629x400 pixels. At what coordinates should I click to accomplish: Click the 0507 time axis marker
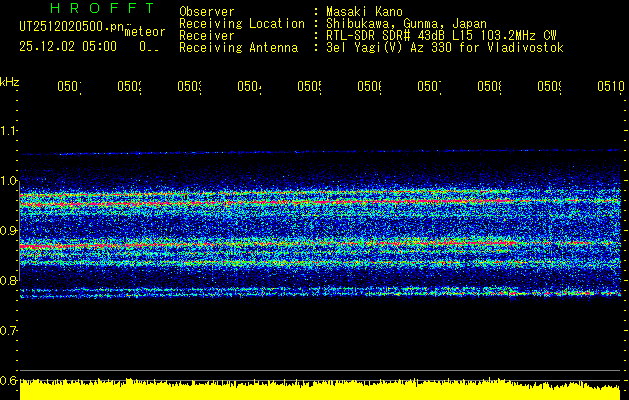click(x=430, y=86)
